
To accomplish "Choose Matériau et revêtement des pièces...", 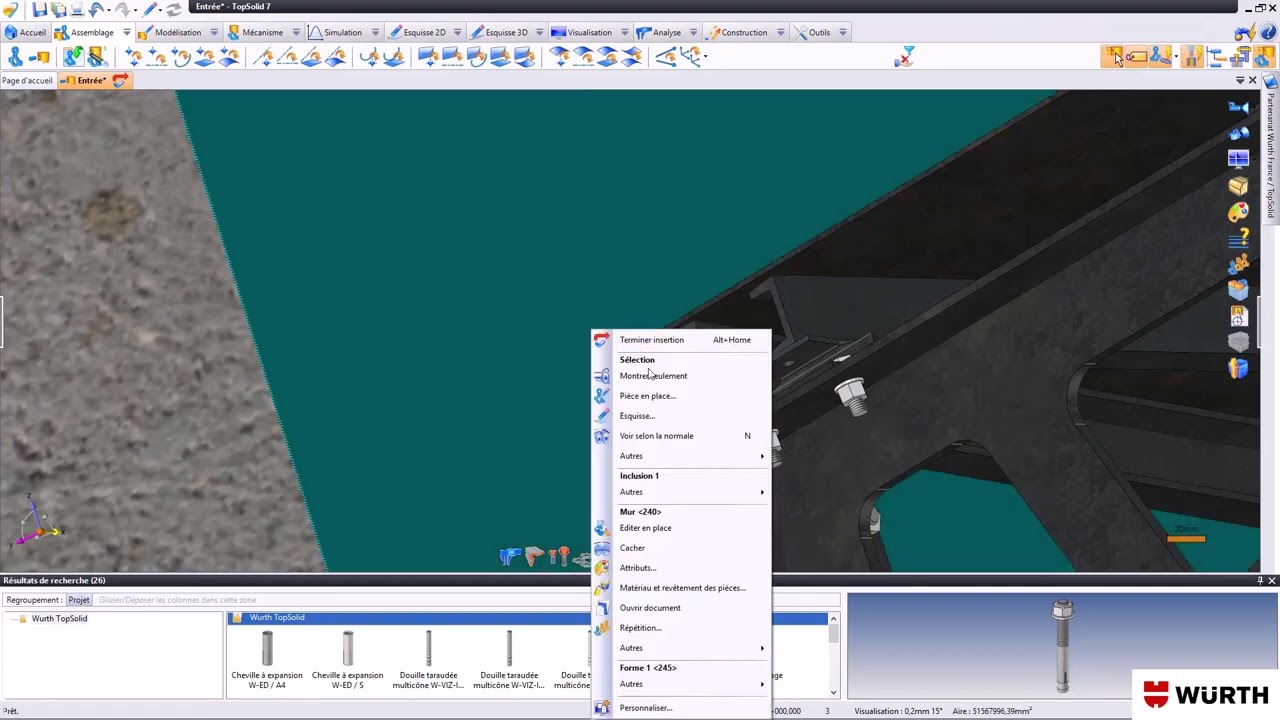I will [682, 588].
